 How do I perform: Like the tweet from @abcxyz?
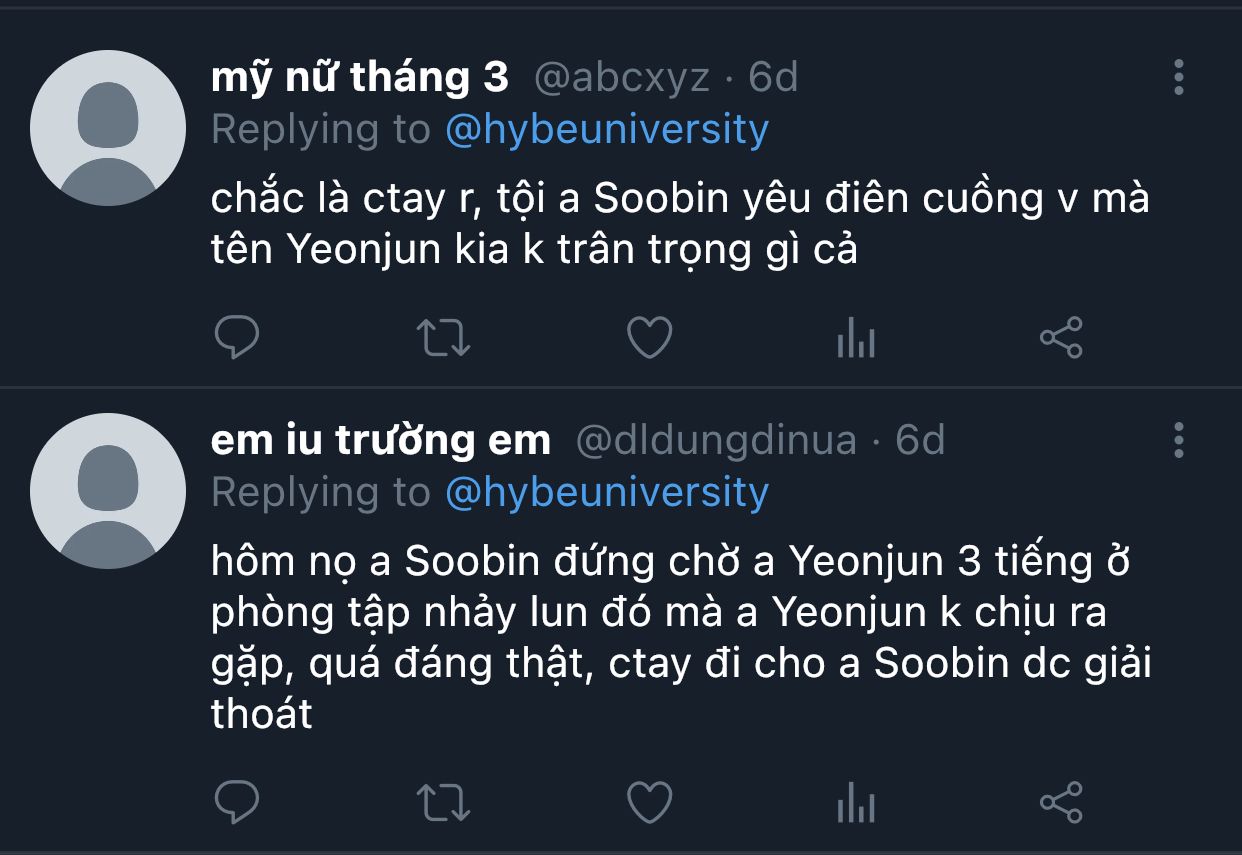[x=649, y=338]
